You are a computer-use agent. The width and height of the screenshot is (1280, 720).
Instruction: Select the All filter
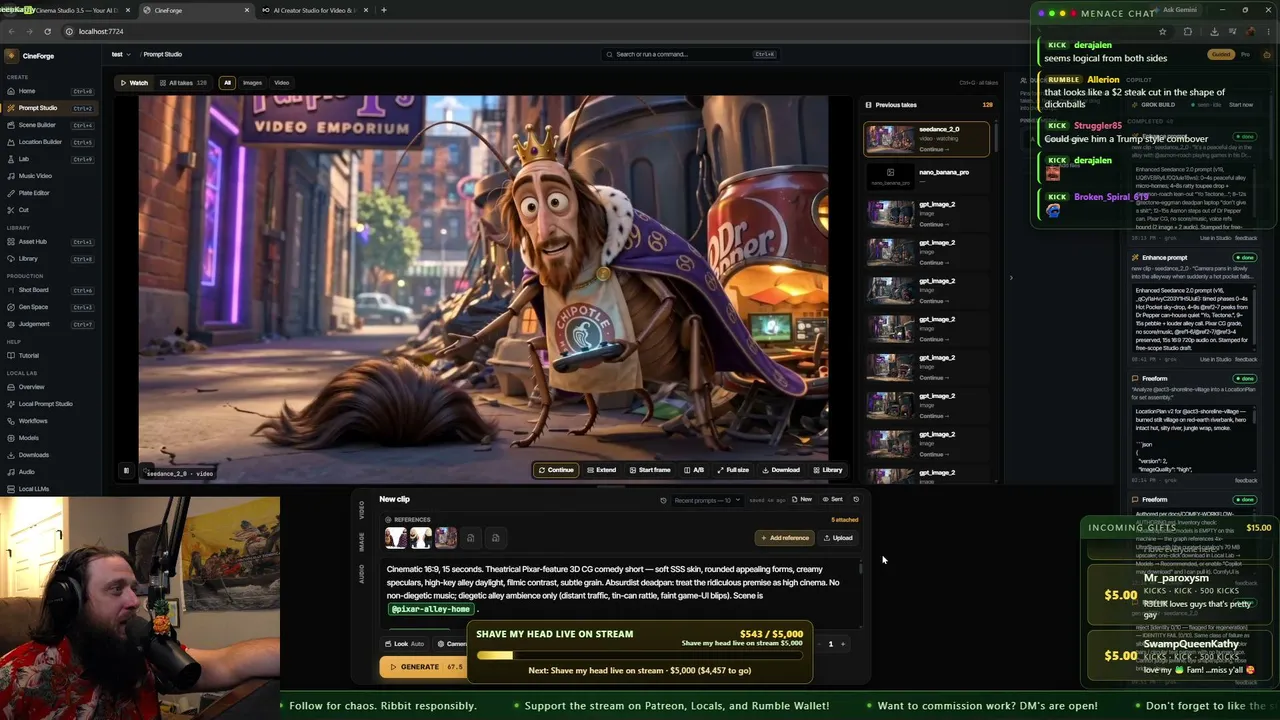pos(227,83)
